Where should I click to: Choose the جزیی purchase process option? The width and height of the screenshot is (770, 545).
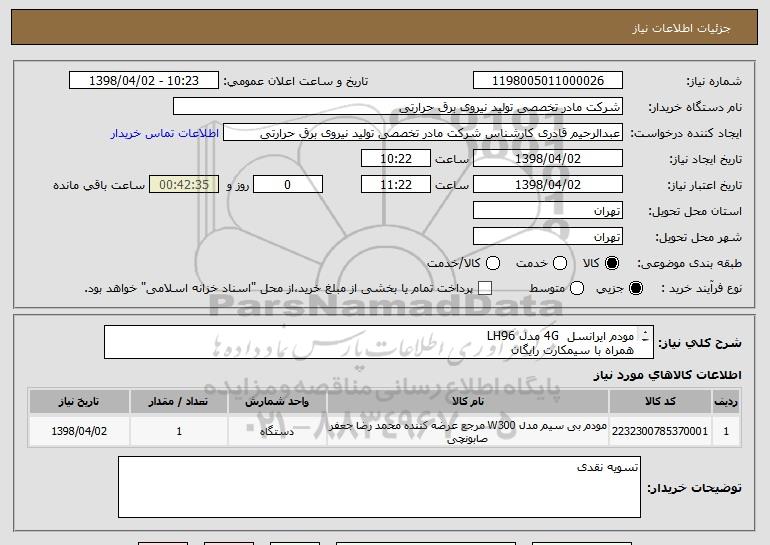[635, 288]
